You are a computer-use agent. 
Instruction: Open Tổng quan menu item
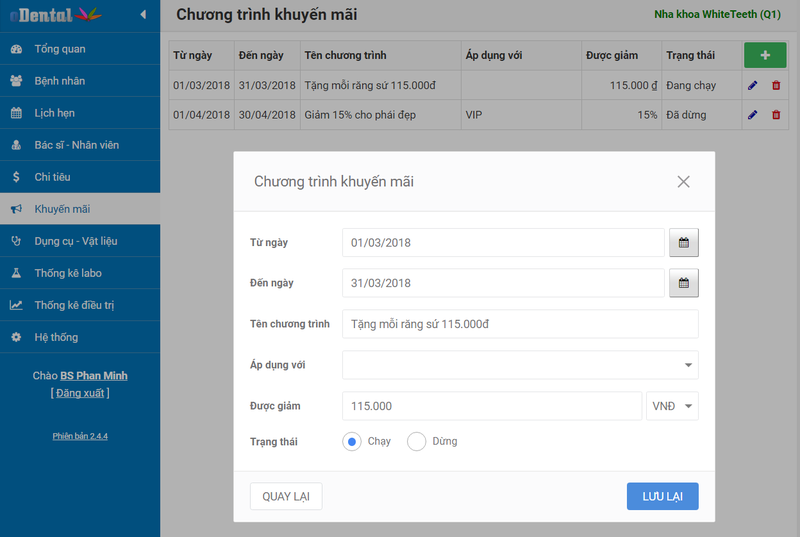[80, 49]
